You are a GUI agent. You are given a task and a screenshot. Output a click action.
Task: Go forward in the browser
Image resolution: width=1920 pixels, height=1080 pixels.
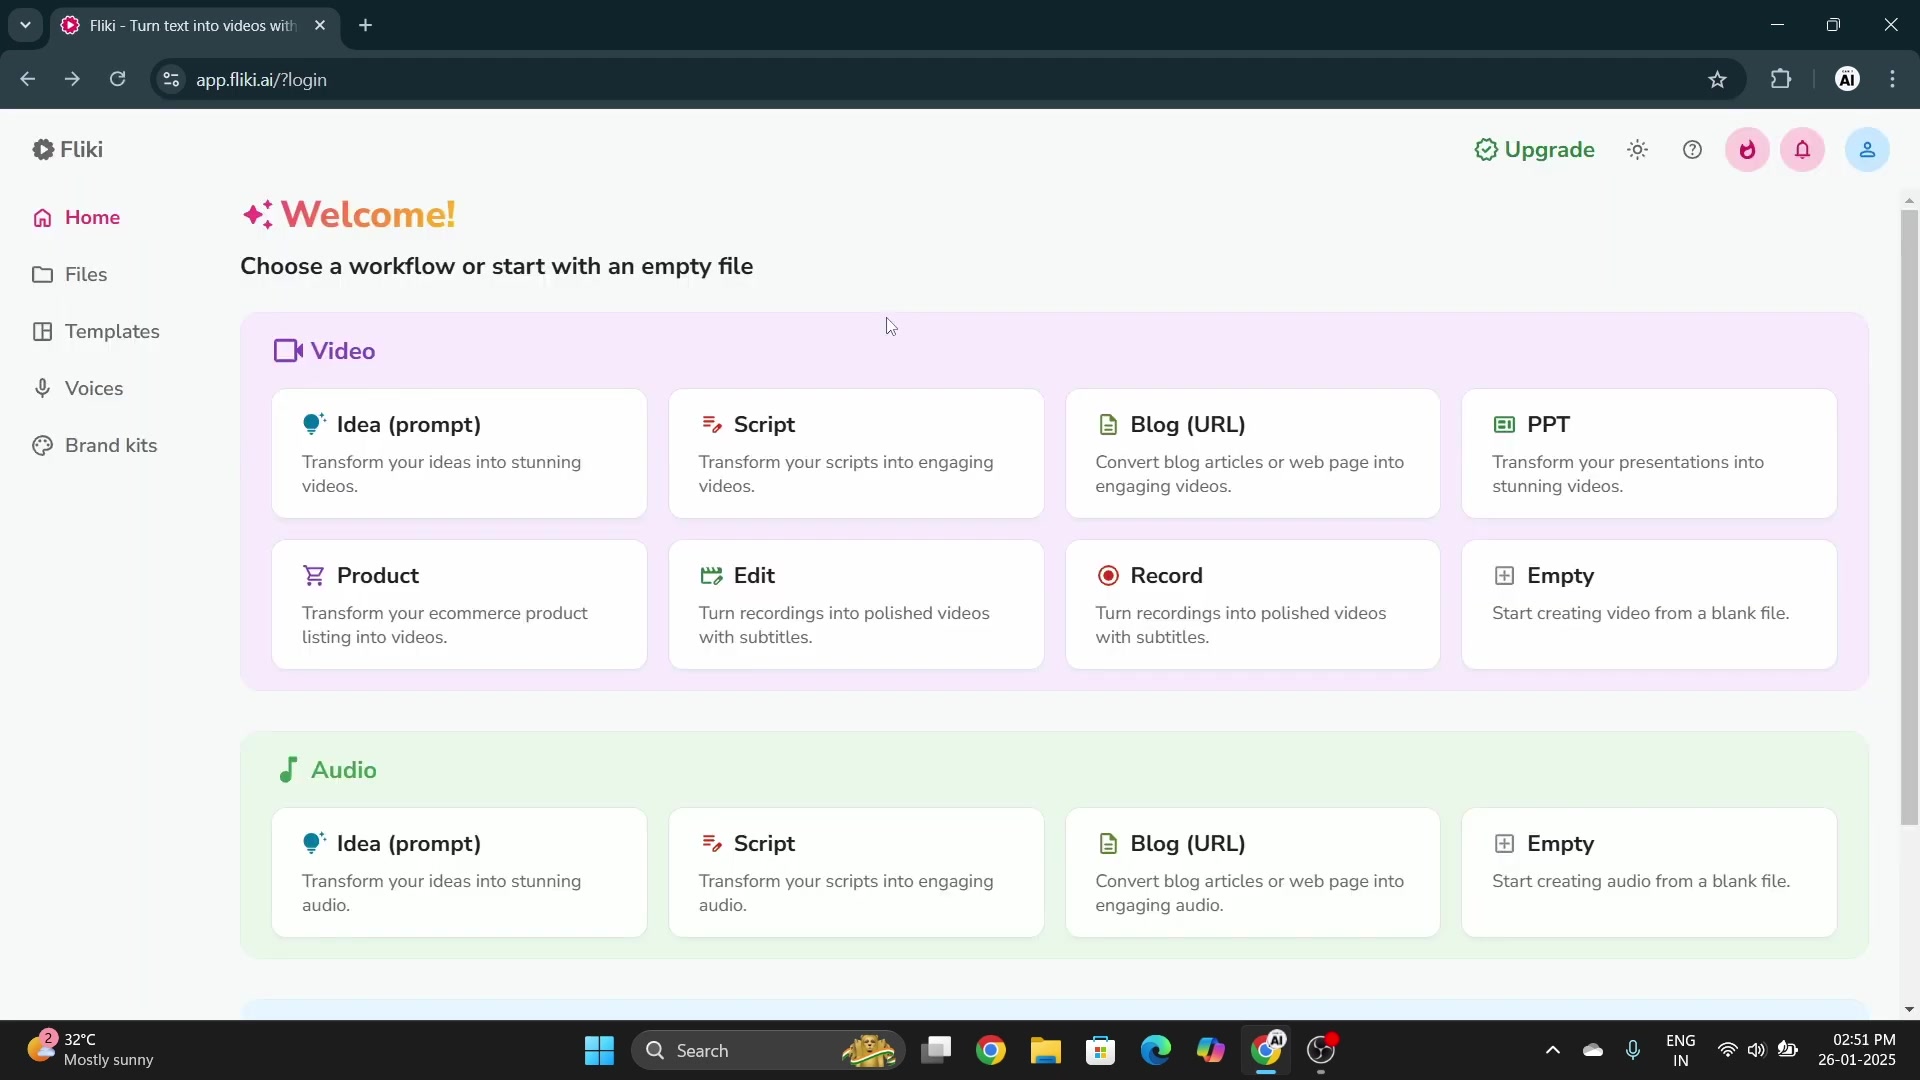tap(72, 79)
